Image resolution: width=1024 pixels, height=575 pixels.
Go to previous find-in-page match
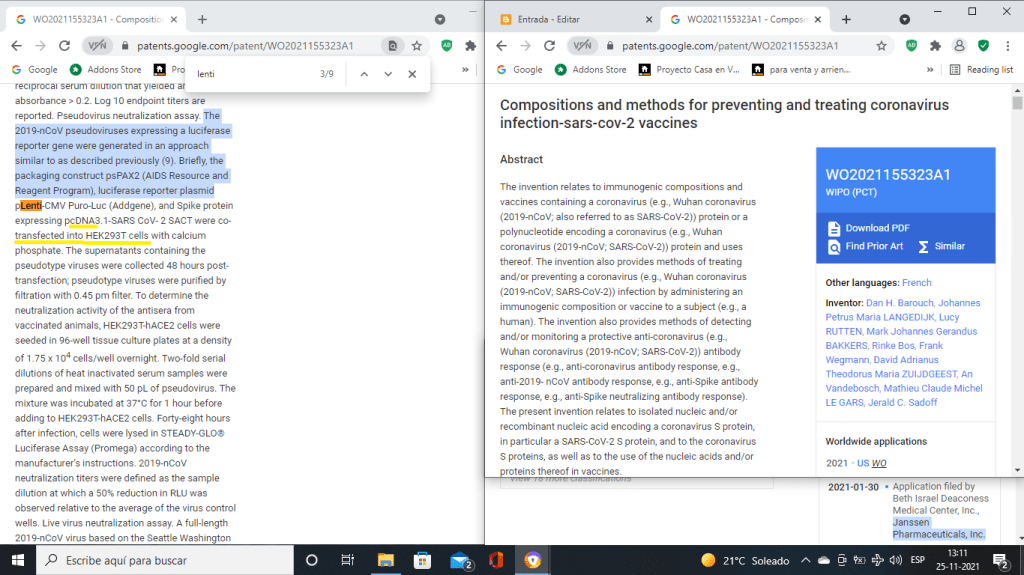[364, 74]
